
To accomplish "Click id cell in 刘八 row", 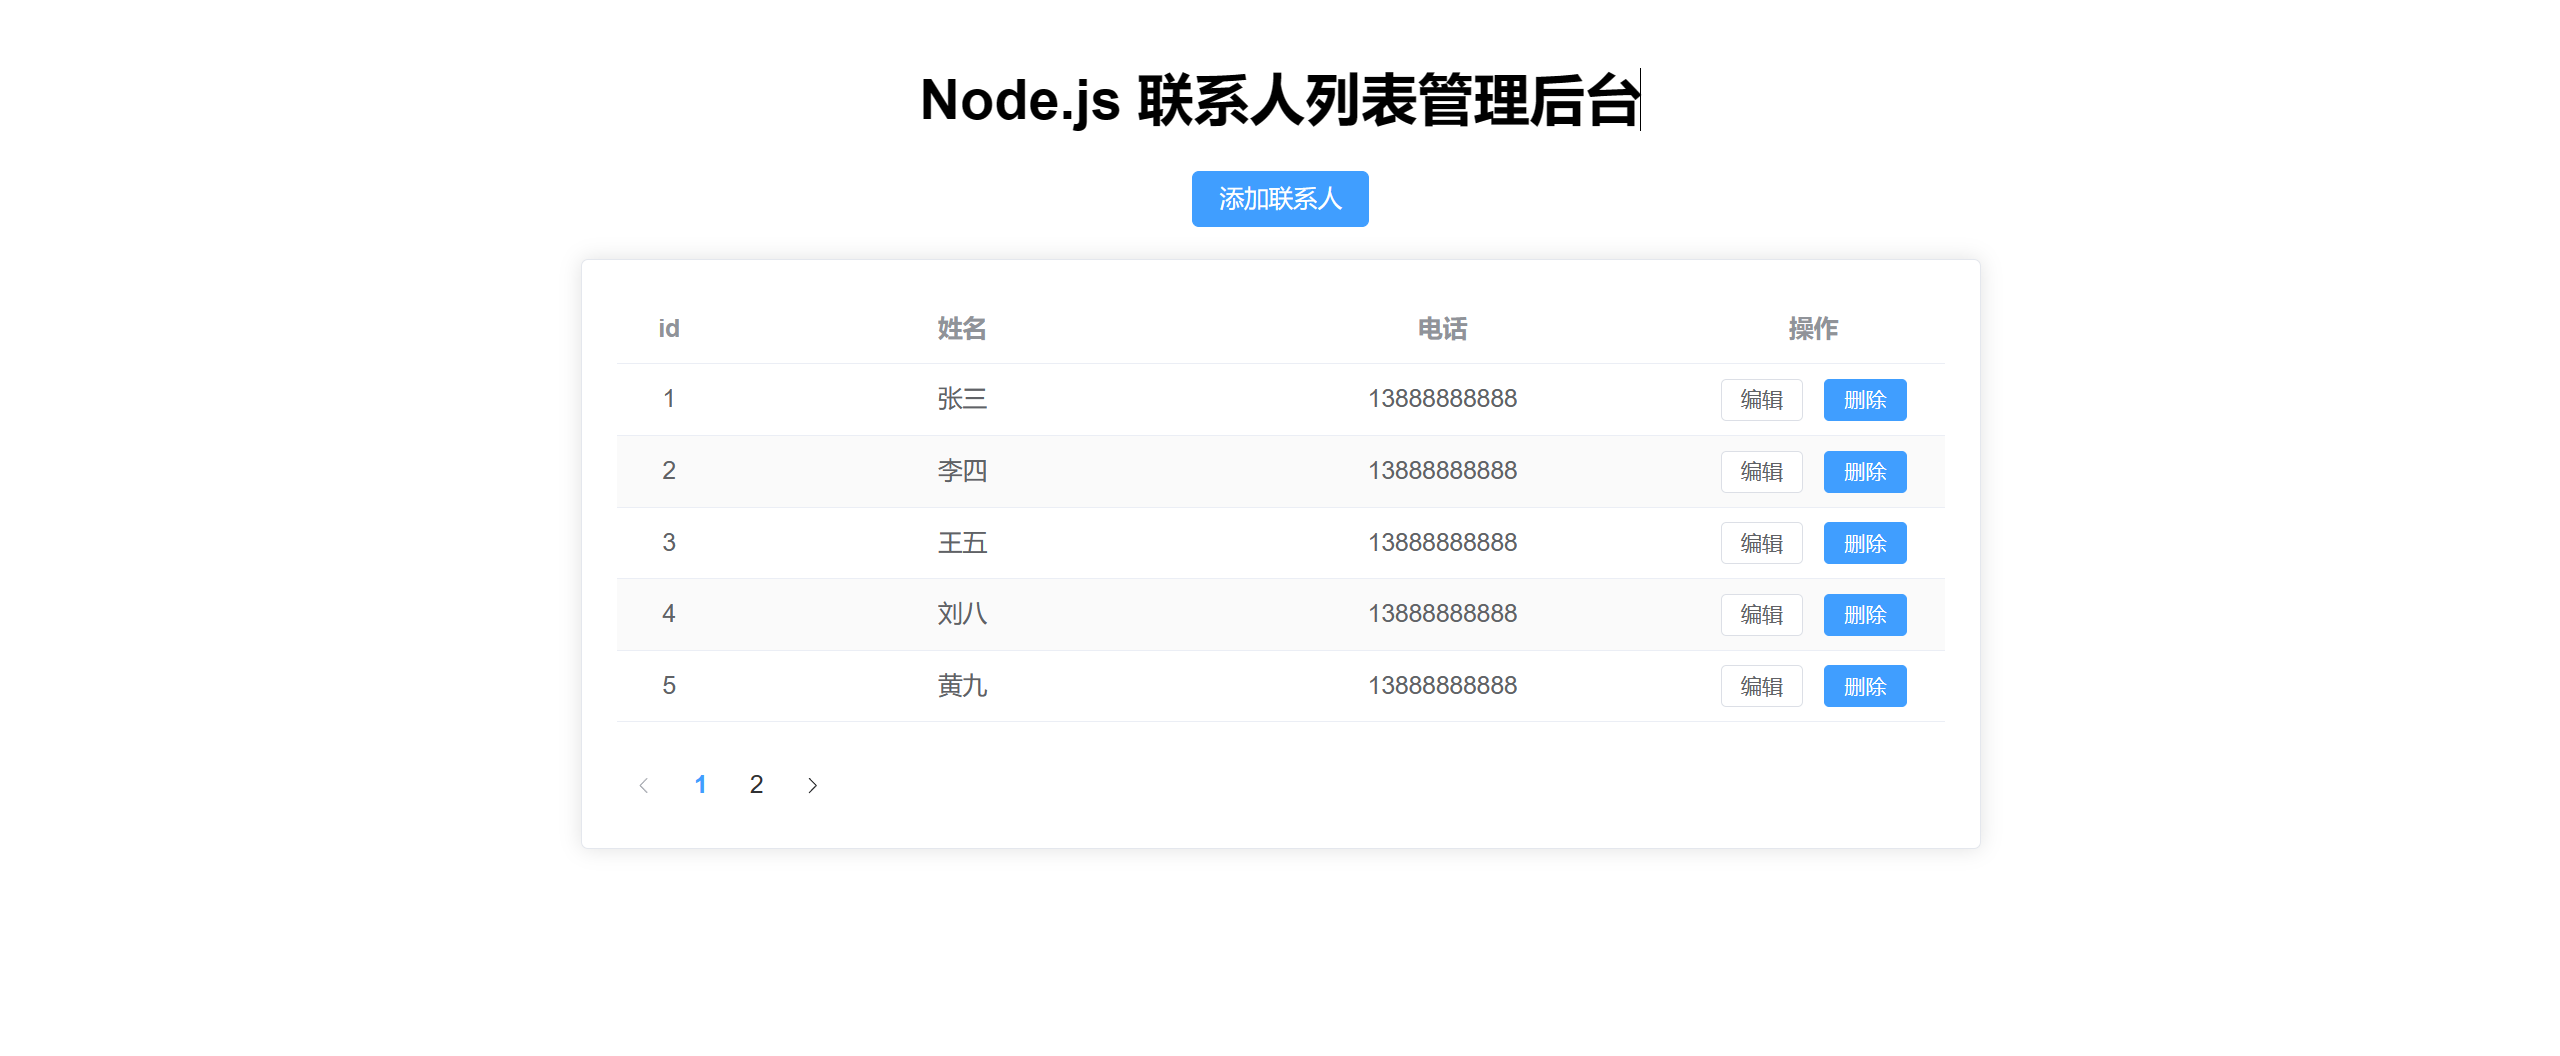I will [669, 614].
